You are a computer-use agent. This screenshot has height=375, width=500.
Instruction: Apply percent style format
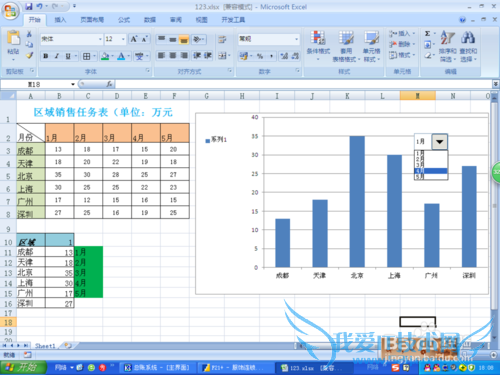click(260, 56)
